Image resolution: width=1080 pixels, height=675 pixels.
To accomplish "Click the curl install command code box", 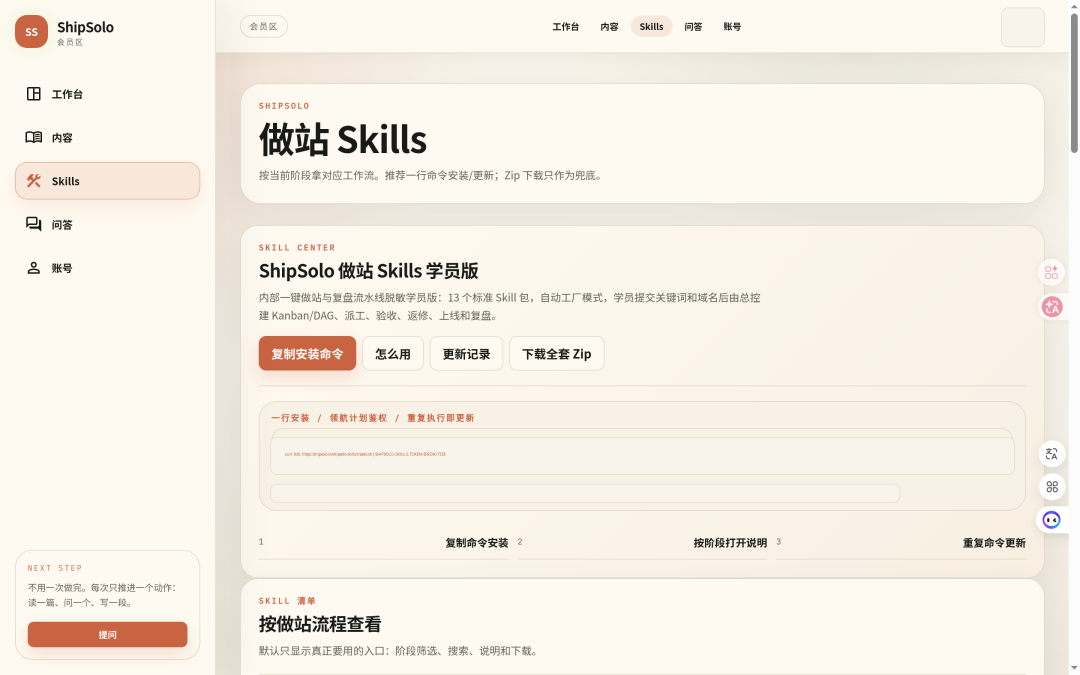I will 642,455.
